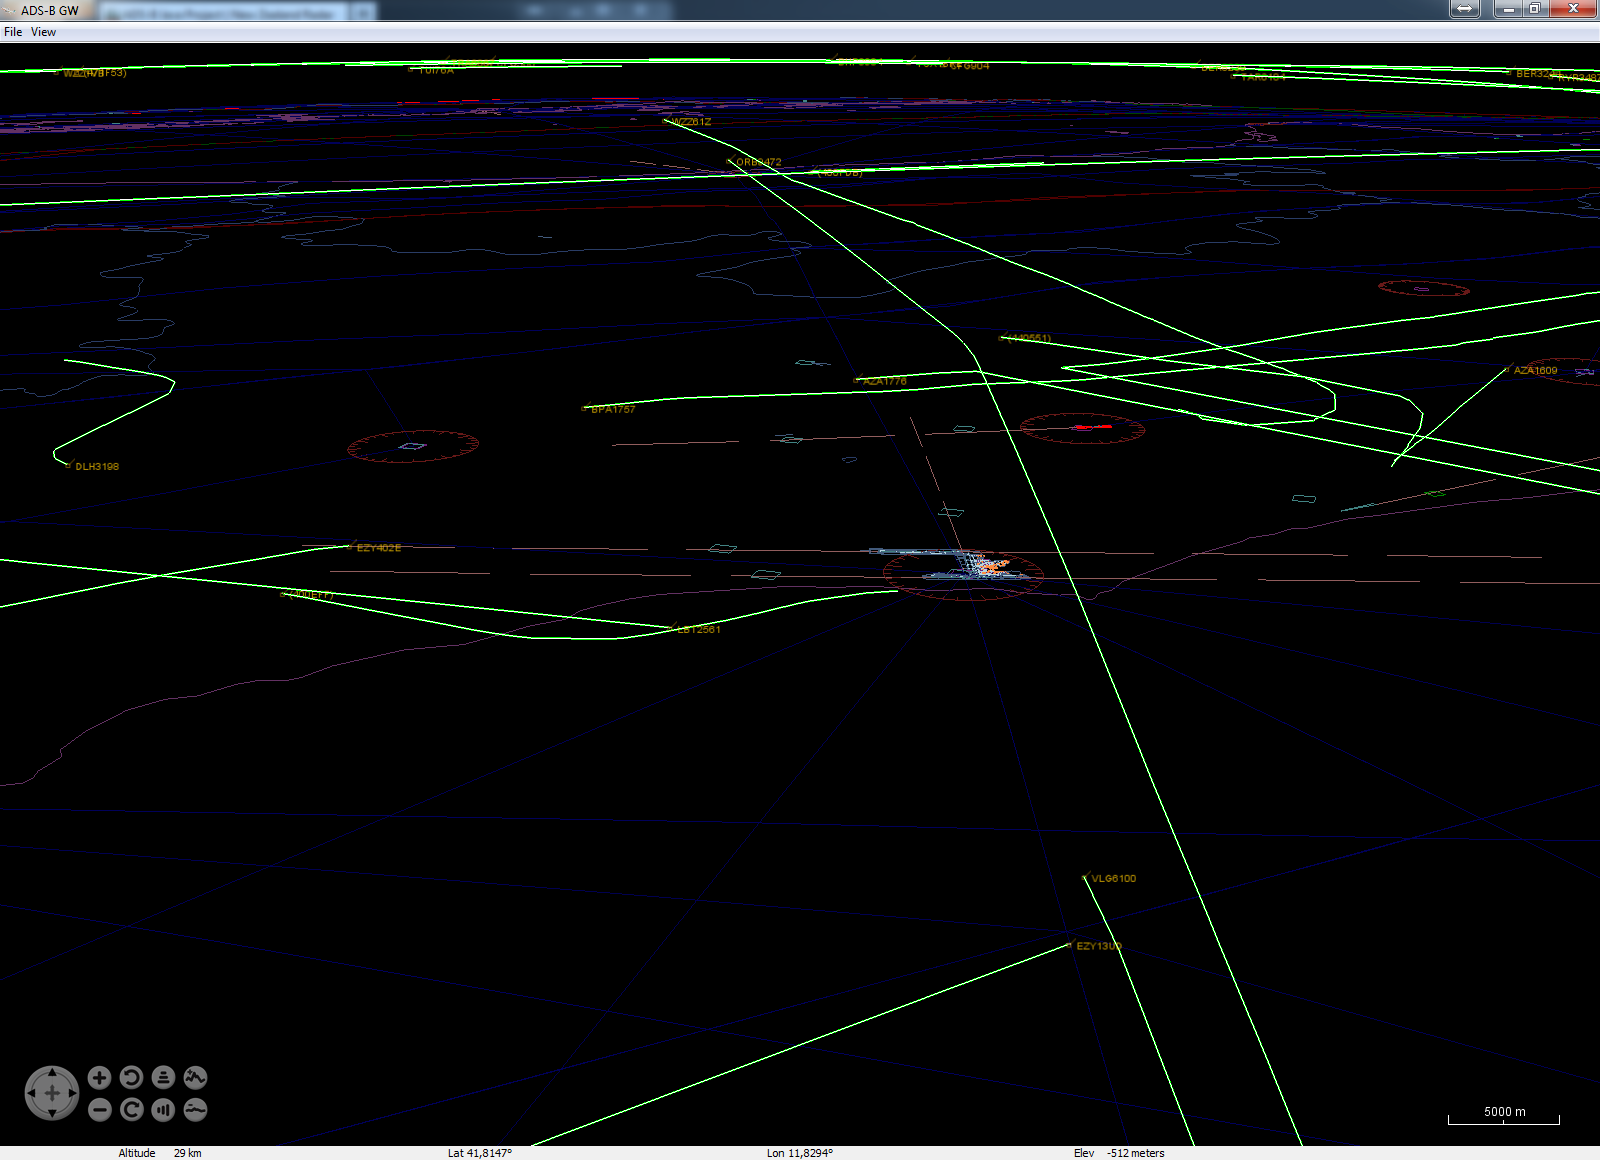Image resolution: width=1600 pixels, height=1160 pixels.
Task: Open the File menu
Action: pos(13,32)
